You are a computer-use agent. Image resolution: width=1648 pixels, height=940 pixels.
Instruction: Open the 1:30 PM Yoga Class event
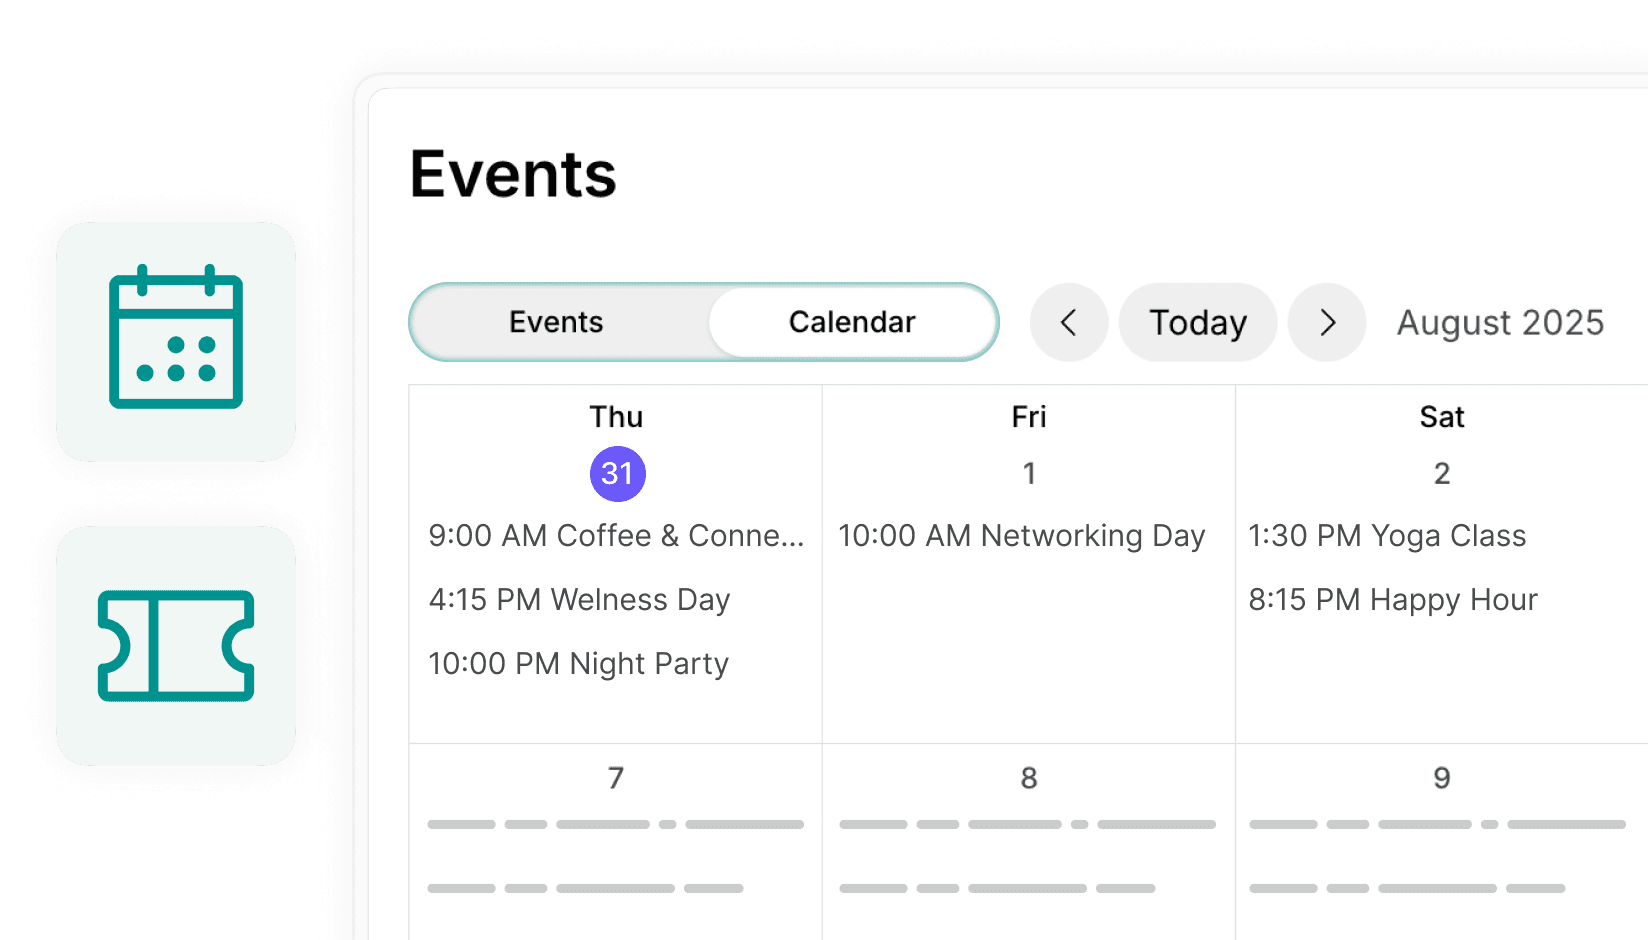(x=1388, y=536)
